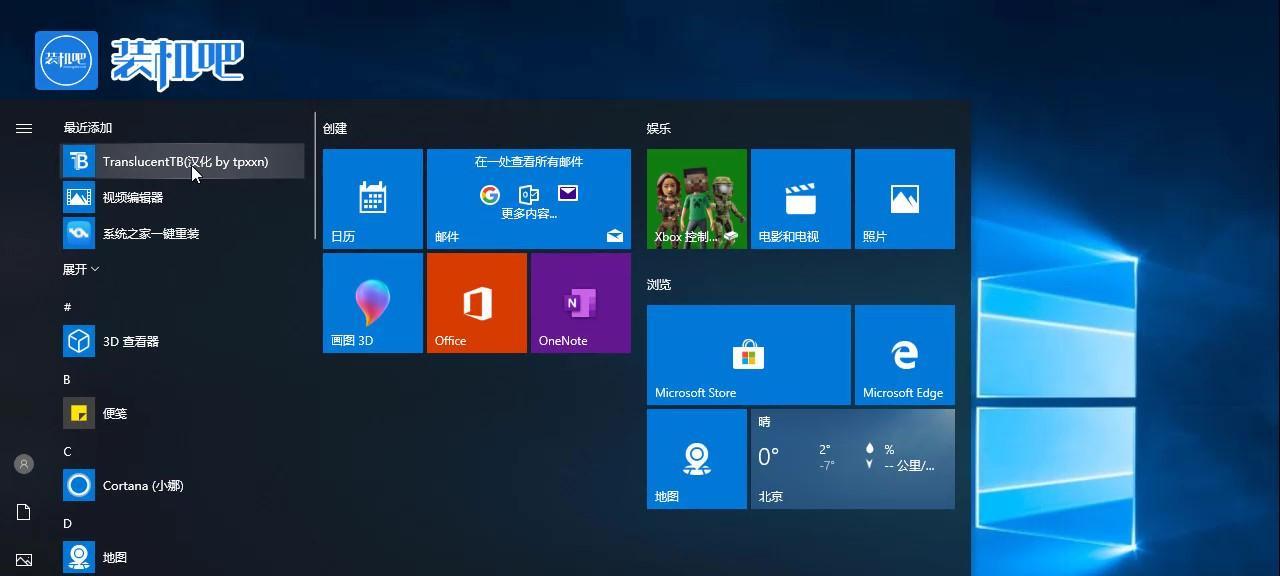Click the user account icon
This screenshot has height=576, width=1280.
coord(24,464)
